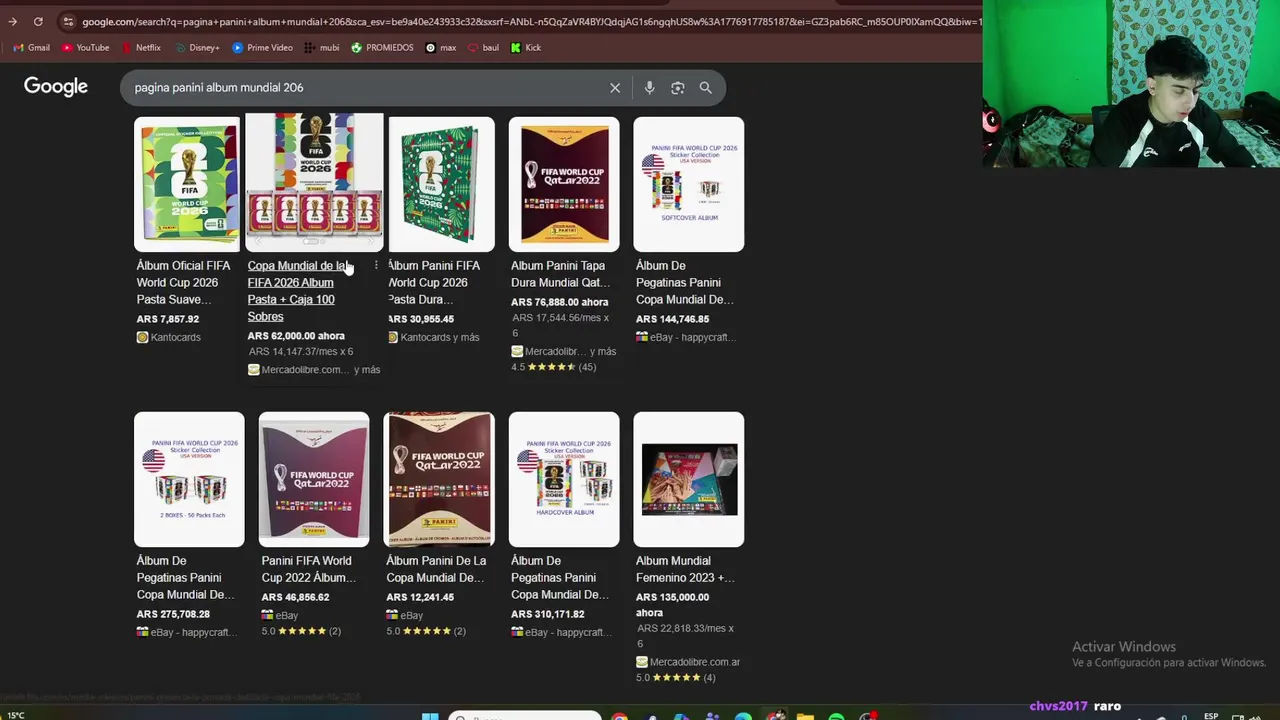Image resolution: width=1280 pixels, height=720 pixels.
Task: Open the Softcover Album USA version image
Action: point(689,184)
